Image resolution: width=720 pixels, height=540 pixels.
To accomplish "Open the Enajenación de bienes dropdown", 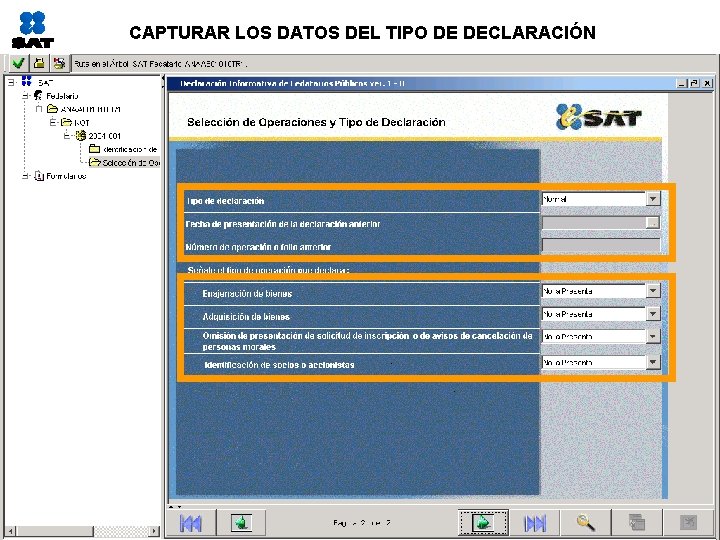I will point(652,291).
